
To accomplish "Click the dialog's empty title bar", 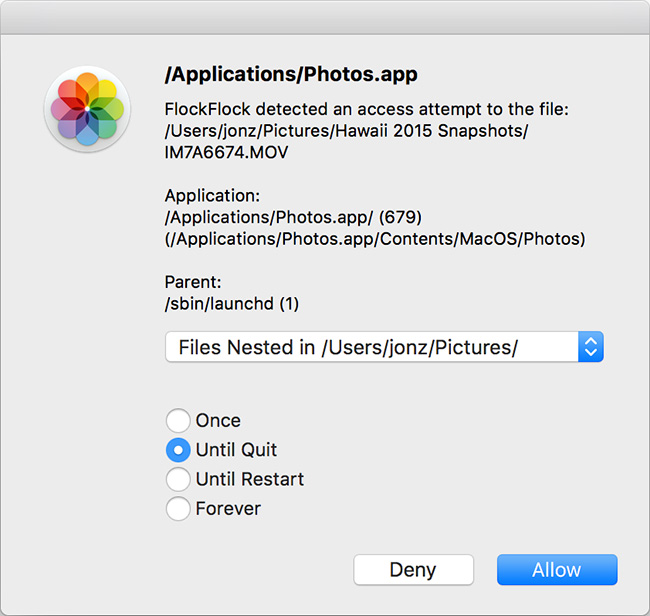I will click(x=325, y=15).
